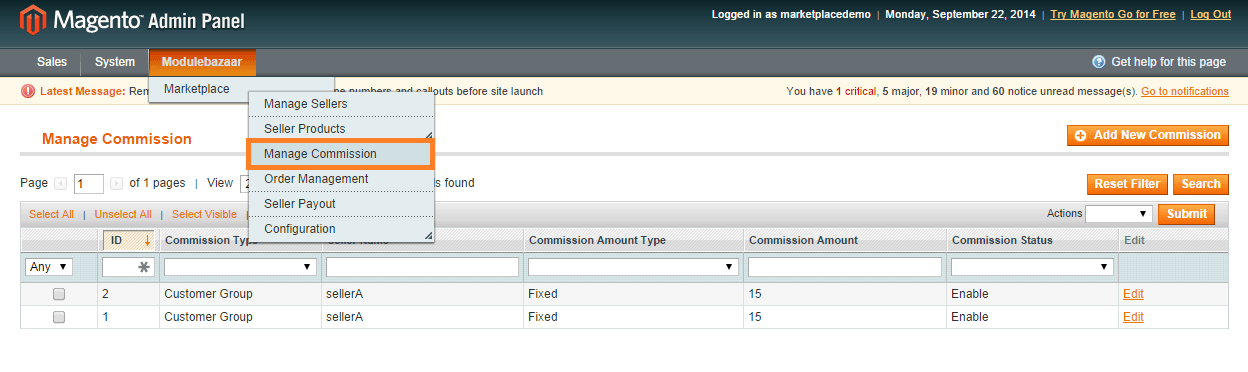Click Fixed in the ID 2 row
Screen dimensions: 1248x372
point(543,294)
